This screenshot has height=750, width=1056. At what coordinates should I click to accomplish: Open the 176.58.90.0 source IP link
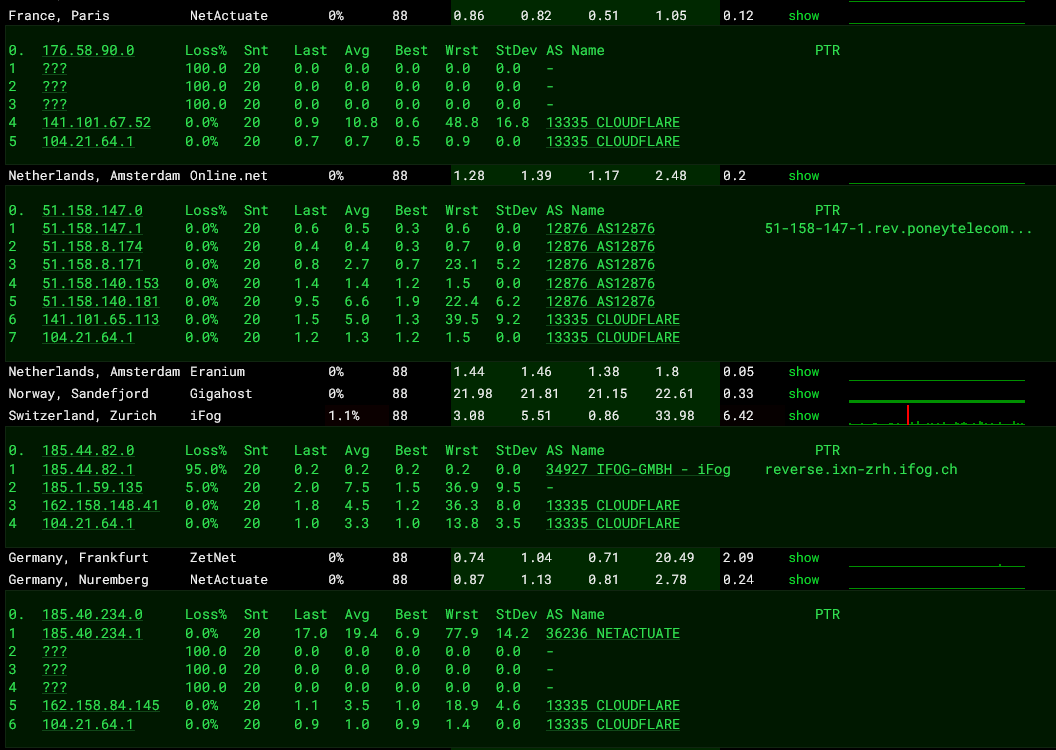coord(88,50)
